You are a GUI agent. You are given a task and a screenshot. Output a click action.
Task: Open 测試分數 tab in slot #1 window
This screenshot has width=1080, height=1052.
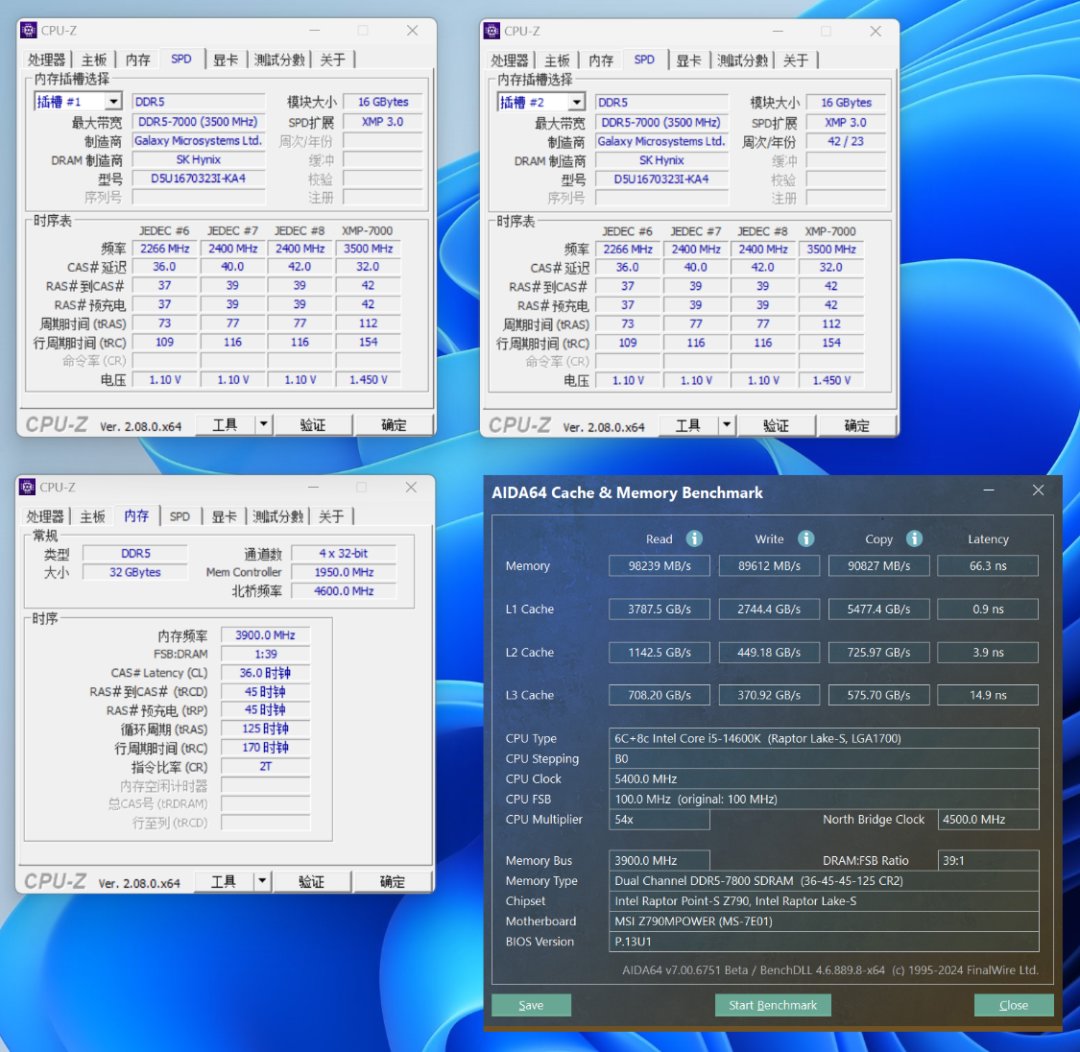click(279, 60)
